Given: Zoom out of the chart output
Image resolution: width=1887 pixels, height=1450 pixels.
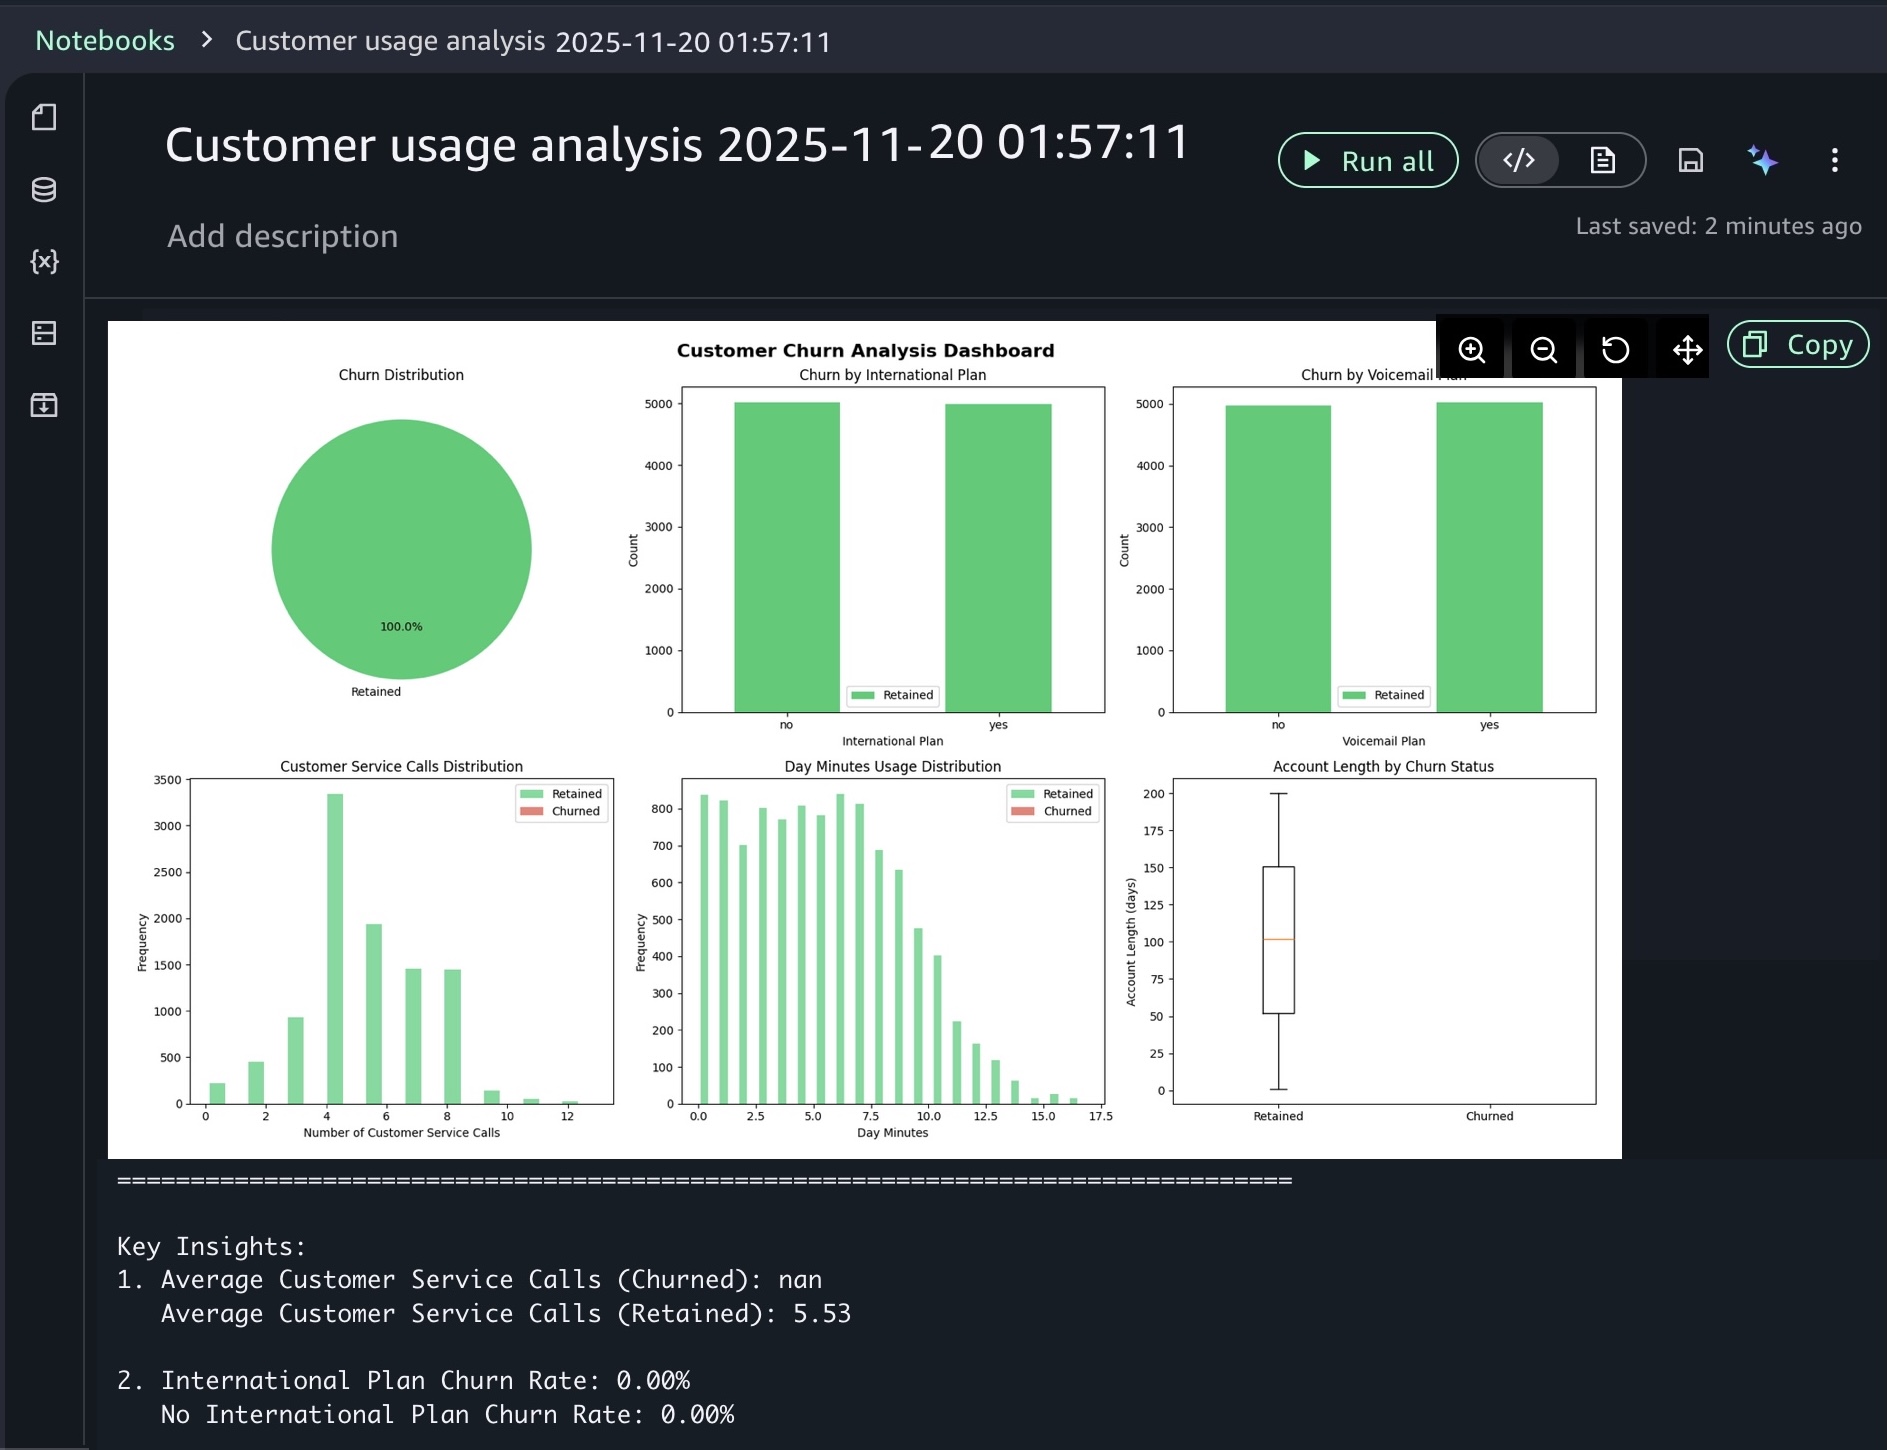Looking at the screenshot, I should (x=1543, y=349).
